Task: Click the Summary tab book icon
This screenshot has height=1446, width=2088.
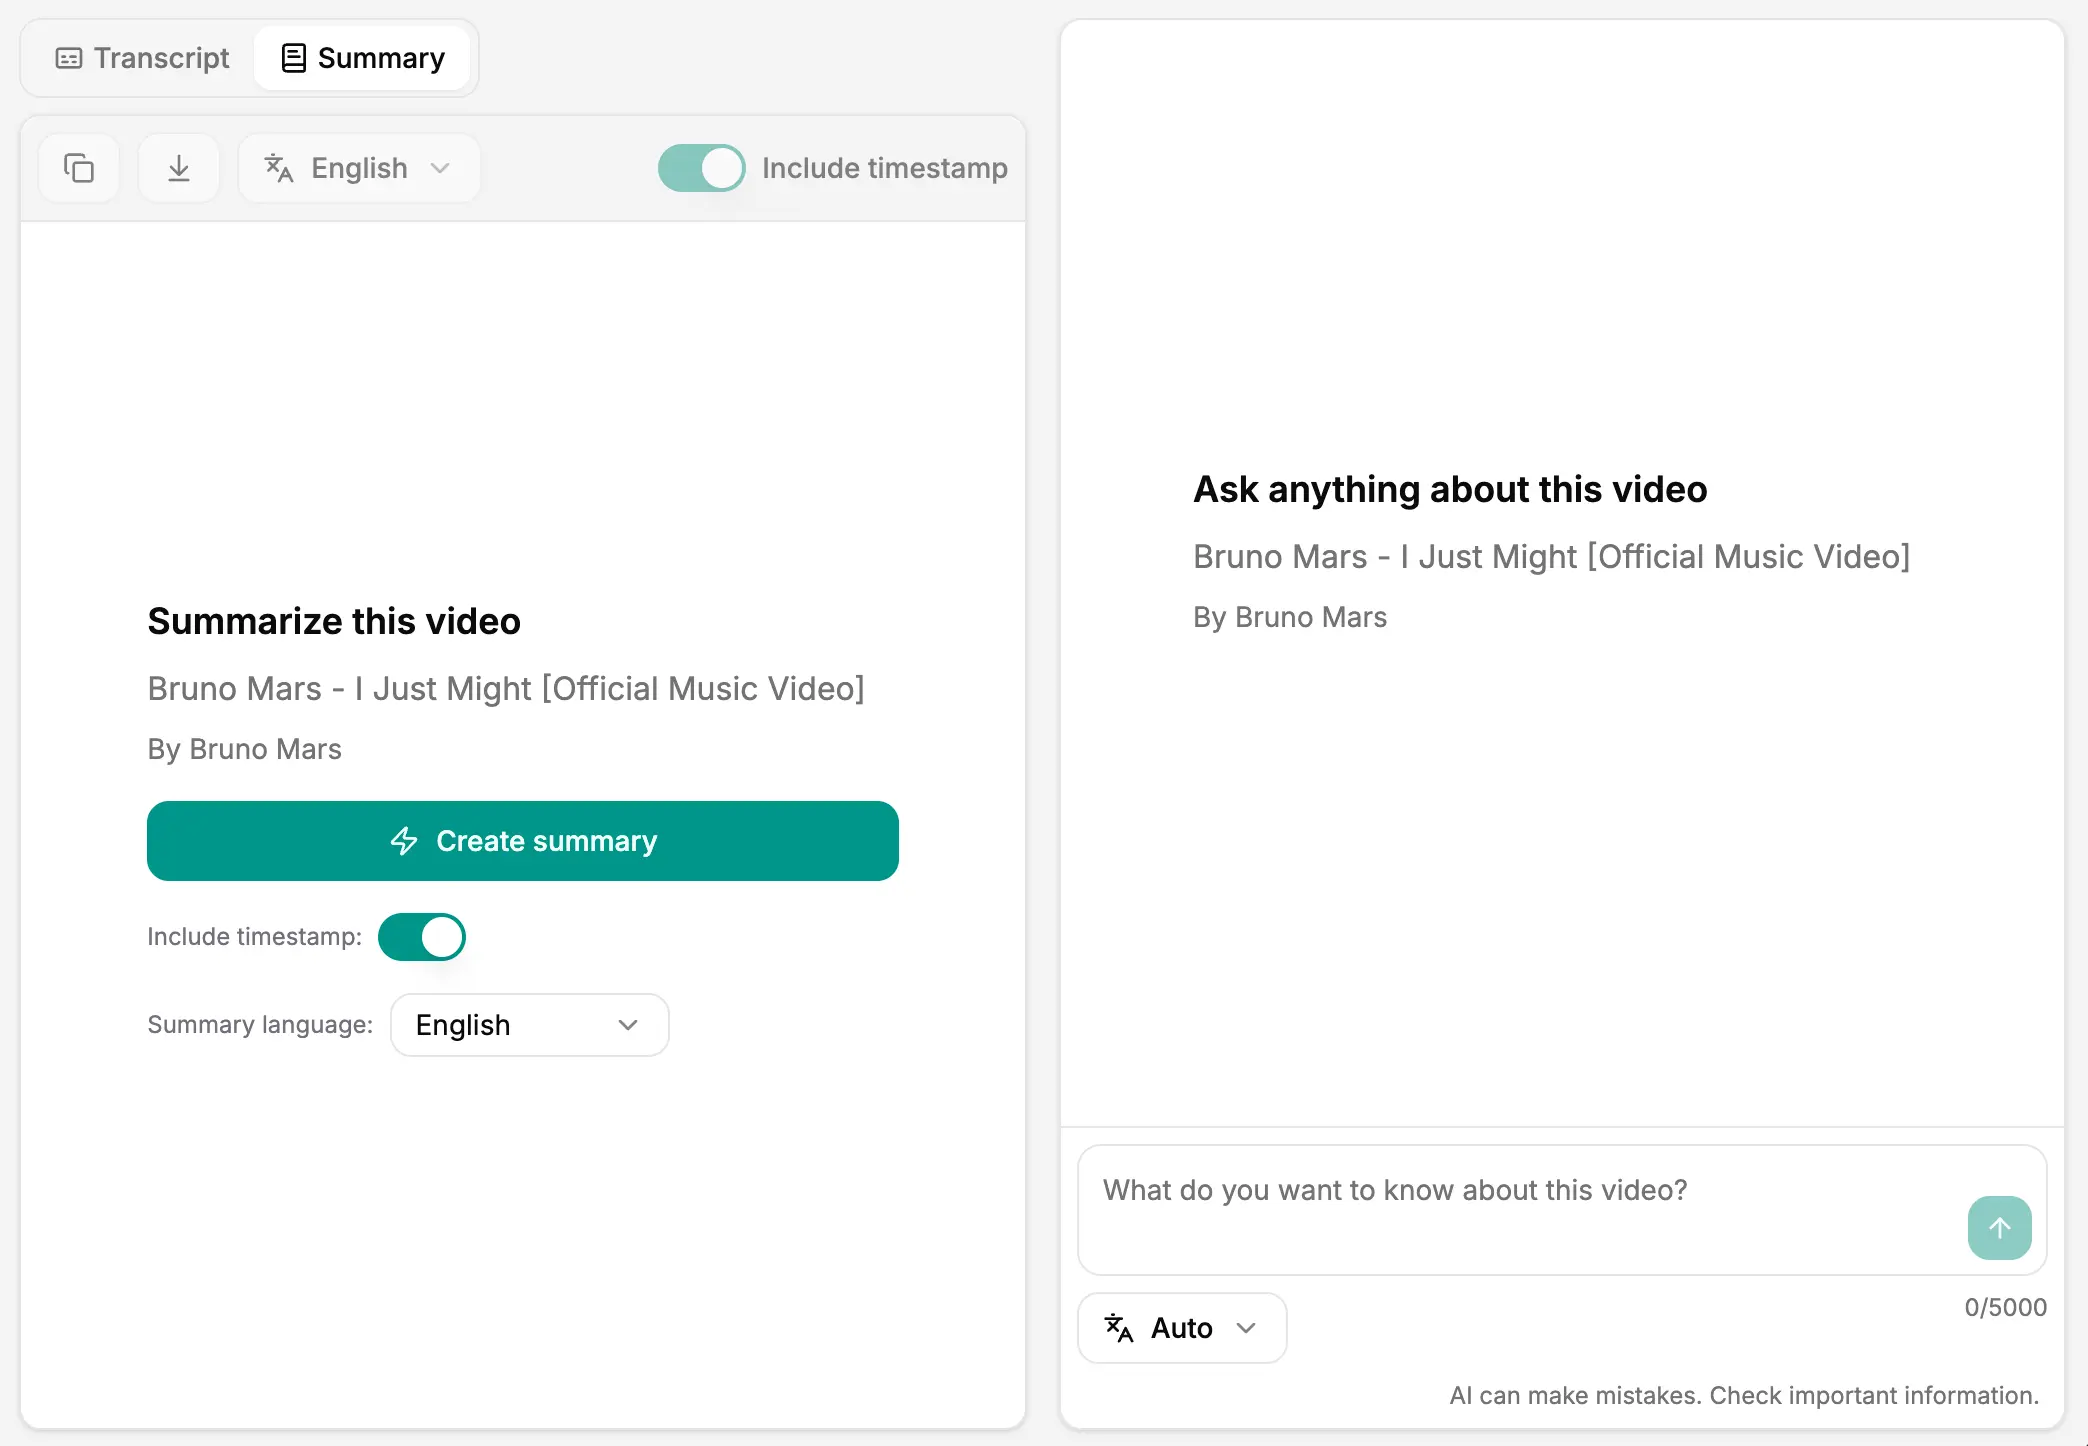Action: pyautogui.click(x=292, y=58)
